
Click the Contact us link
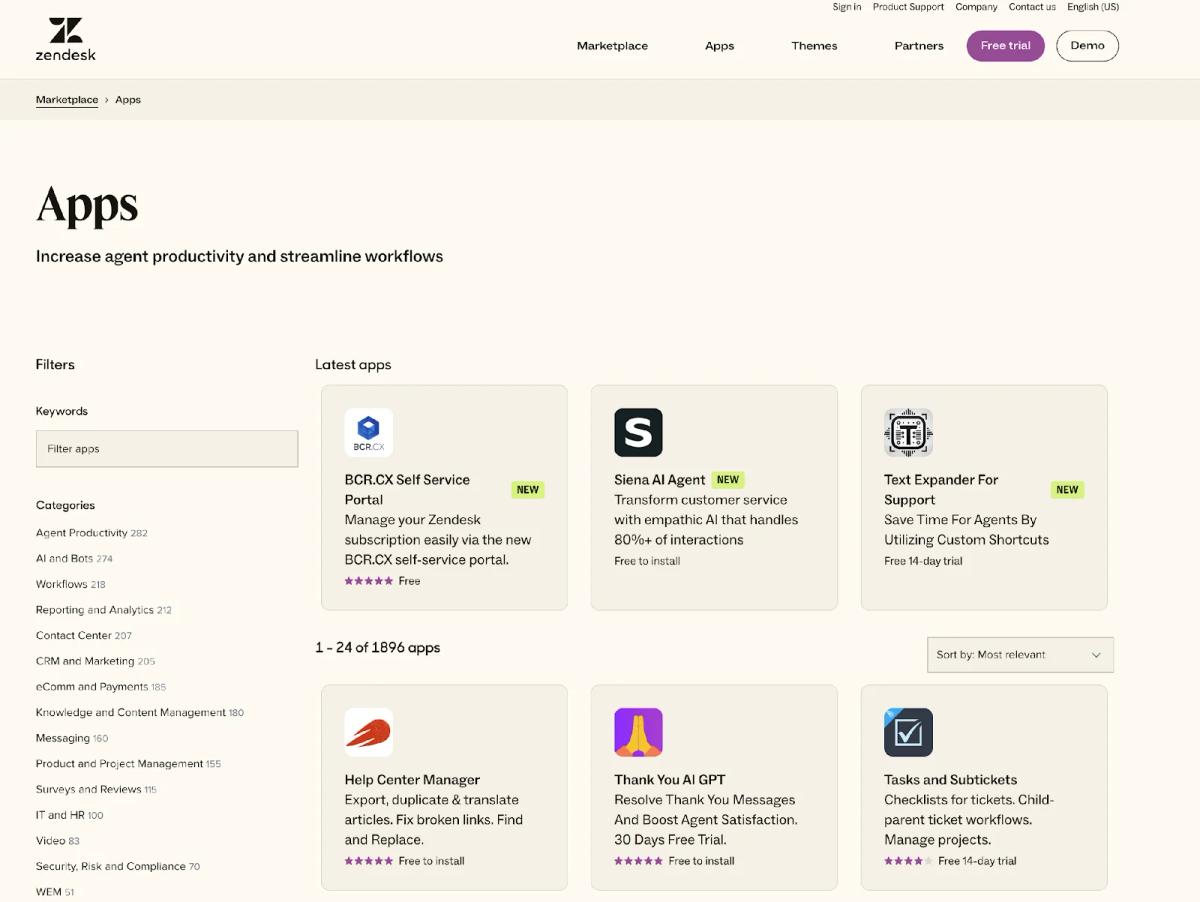point(1032,7)
